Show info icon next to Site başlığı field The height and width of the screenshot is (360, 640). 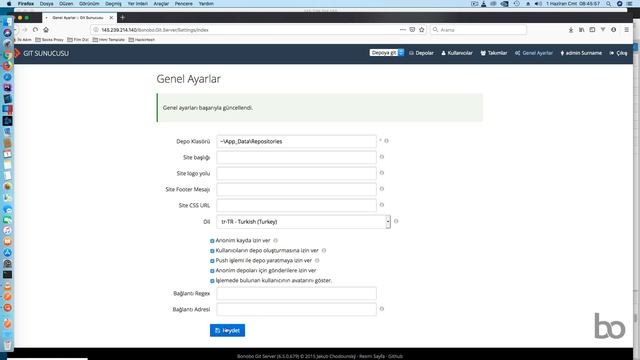382,157
